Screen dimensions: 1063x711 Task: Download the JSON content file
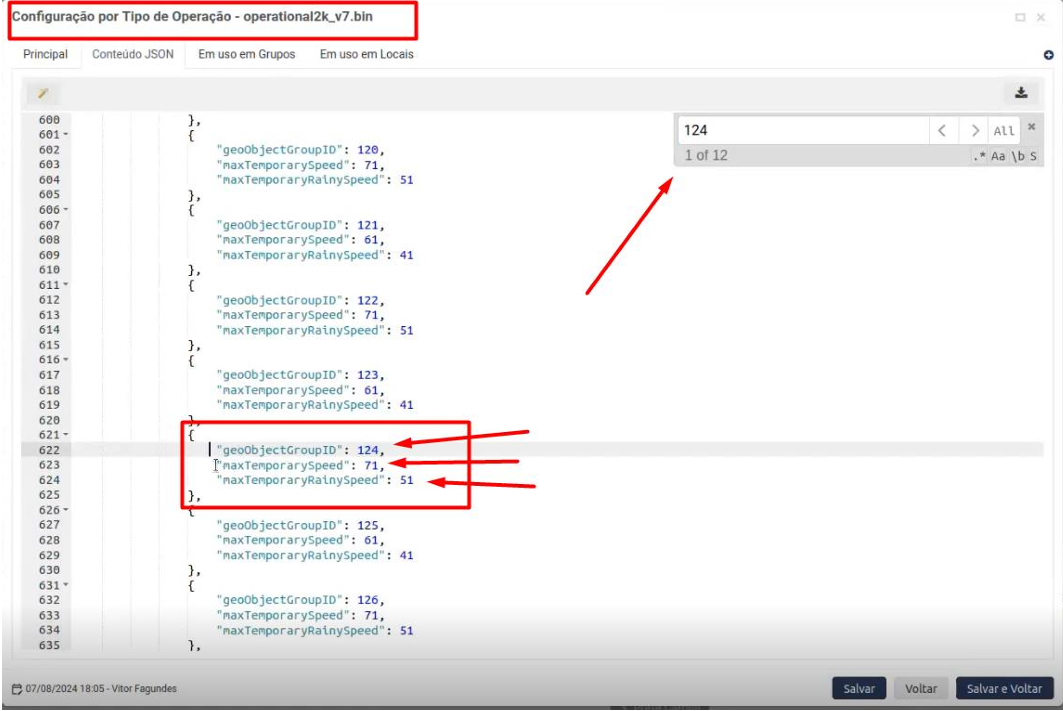click(x=1020, y=93)
